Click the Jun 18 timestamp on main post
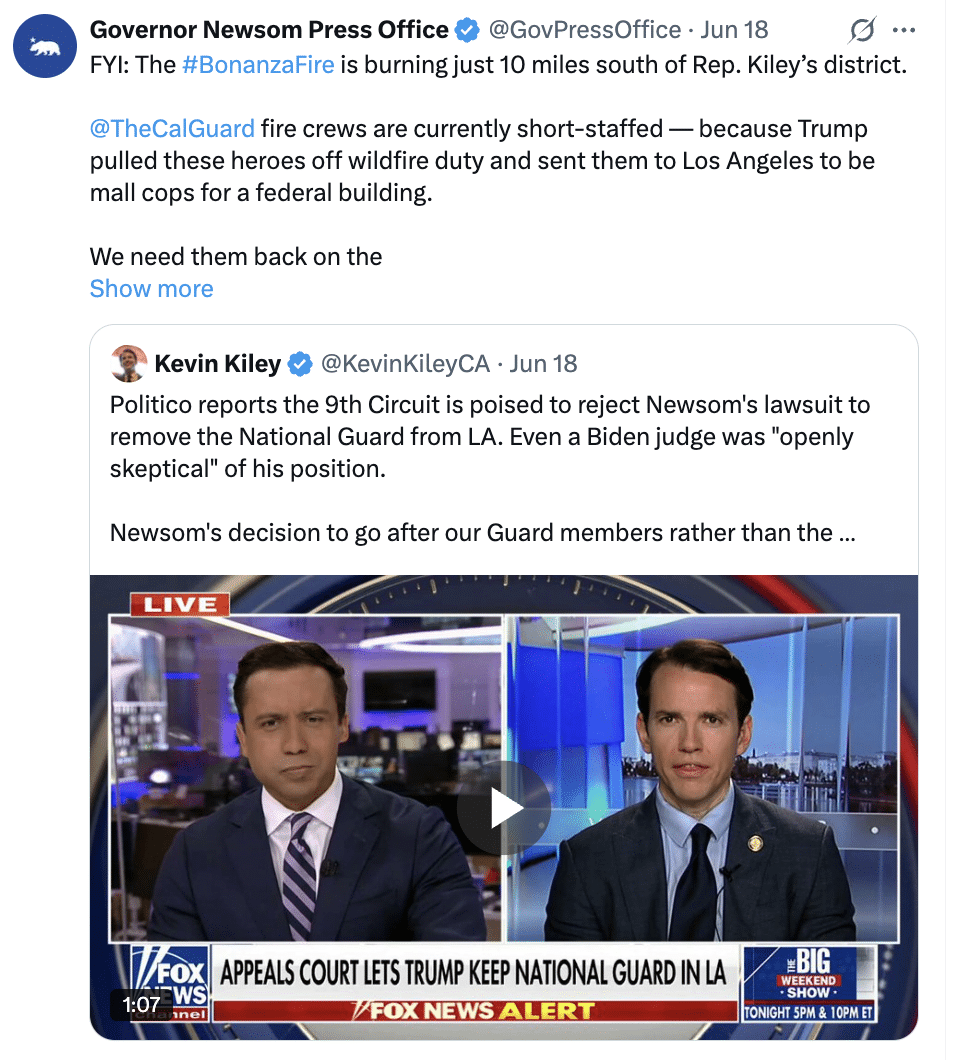 [x=734, y=30]
